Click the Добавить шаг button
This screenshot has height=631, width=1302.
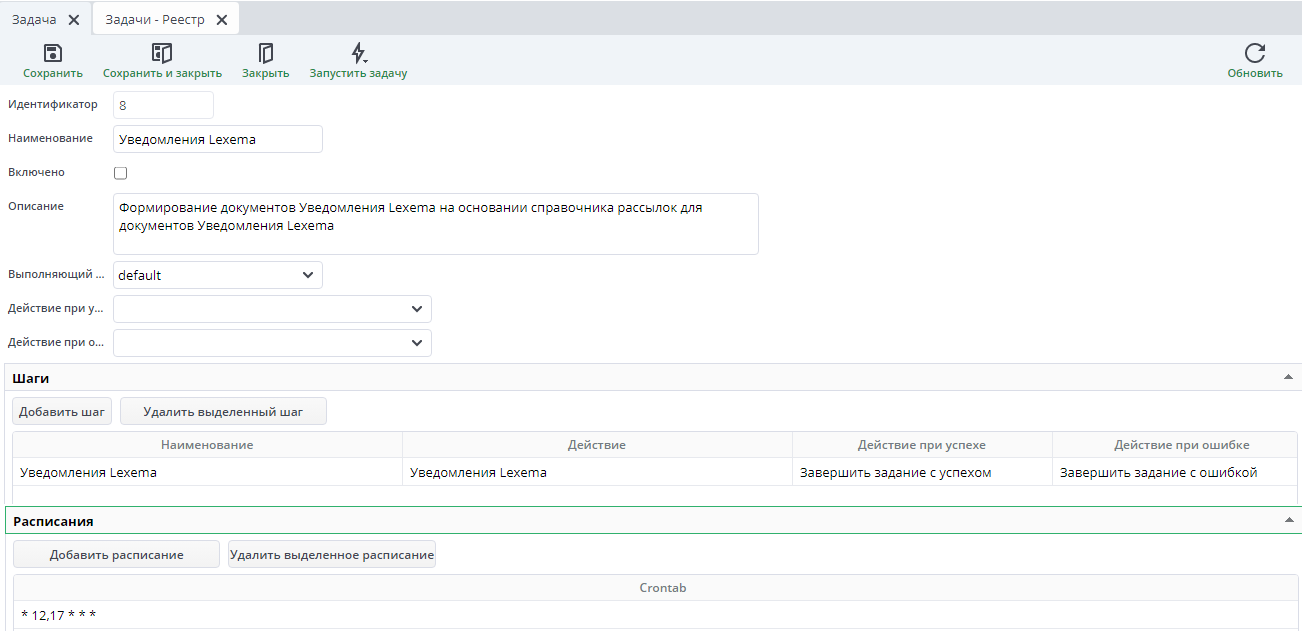click(x=62, y=411)
